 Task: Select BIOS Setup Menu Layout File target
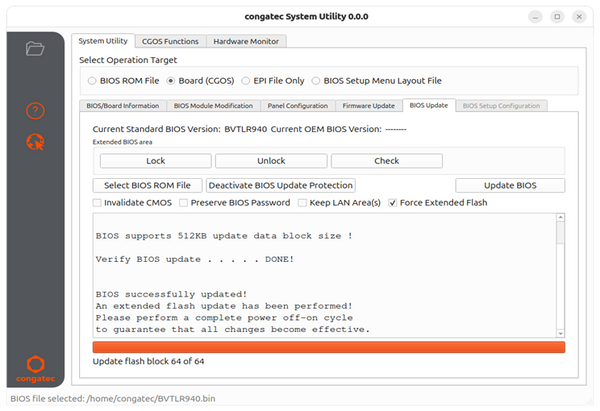(317, 81)
